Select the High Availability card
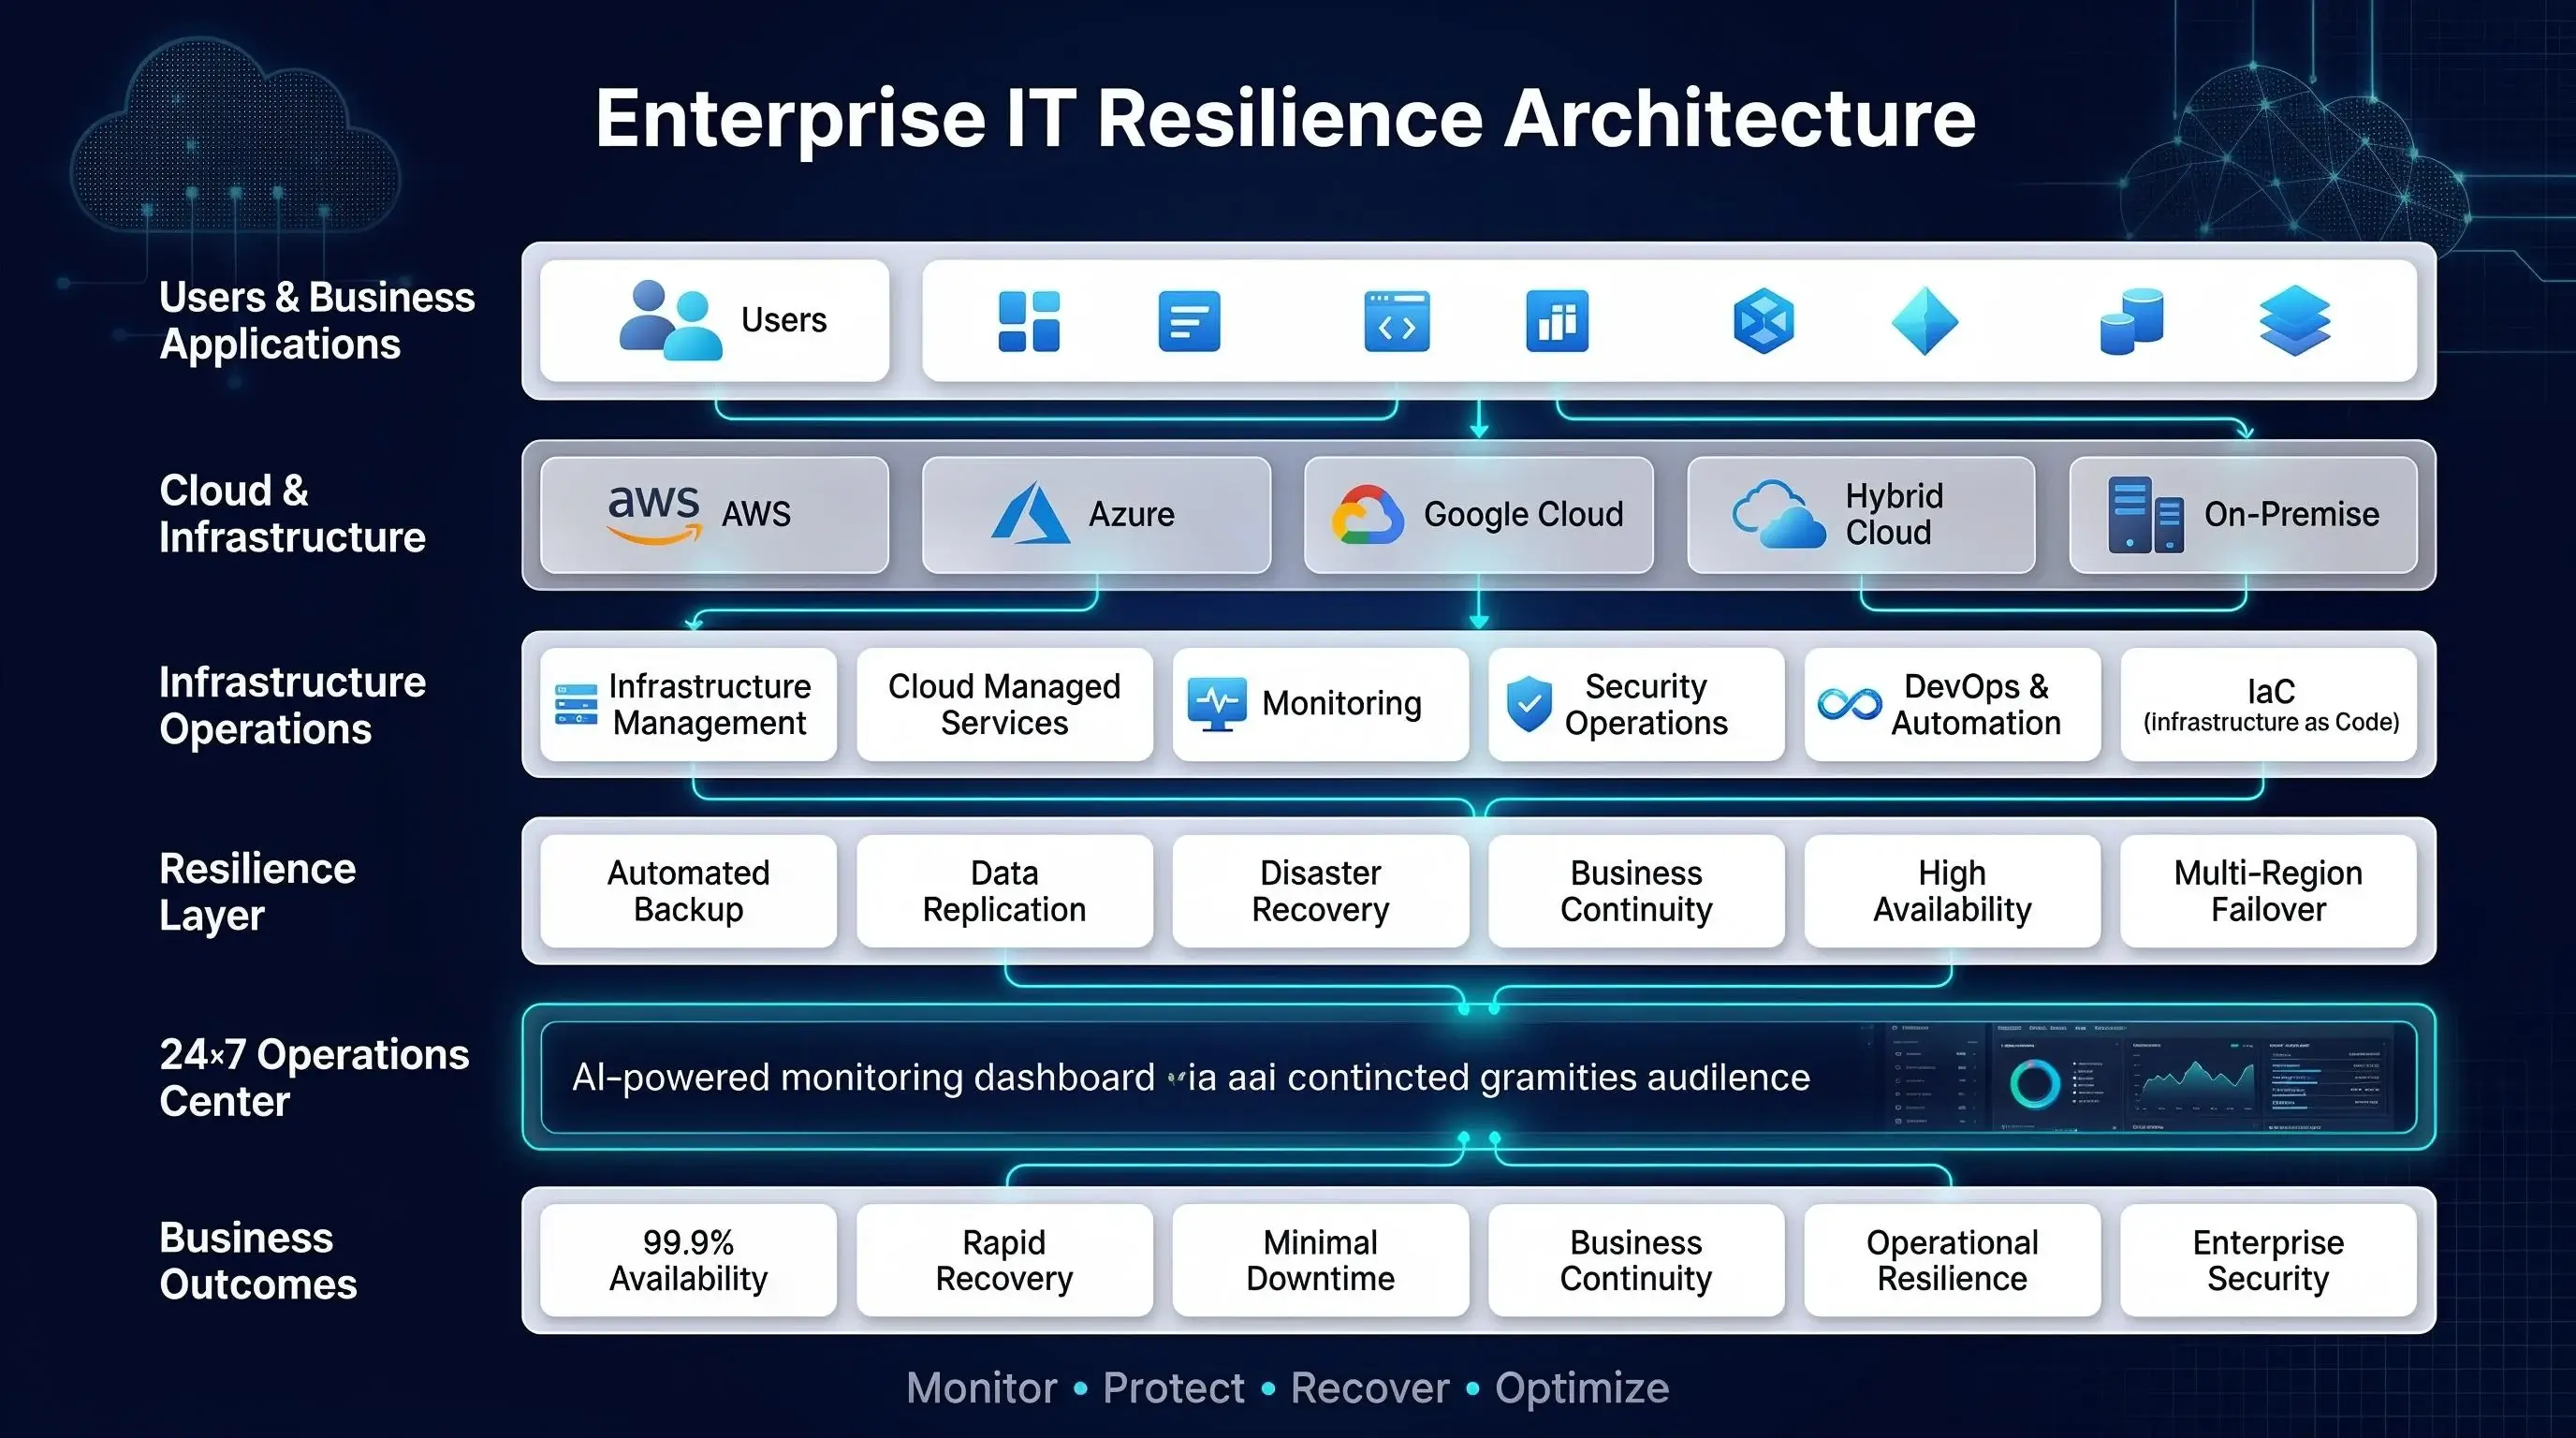The height and width of the screenshot is (1438, 2576). click(1952, 891)
